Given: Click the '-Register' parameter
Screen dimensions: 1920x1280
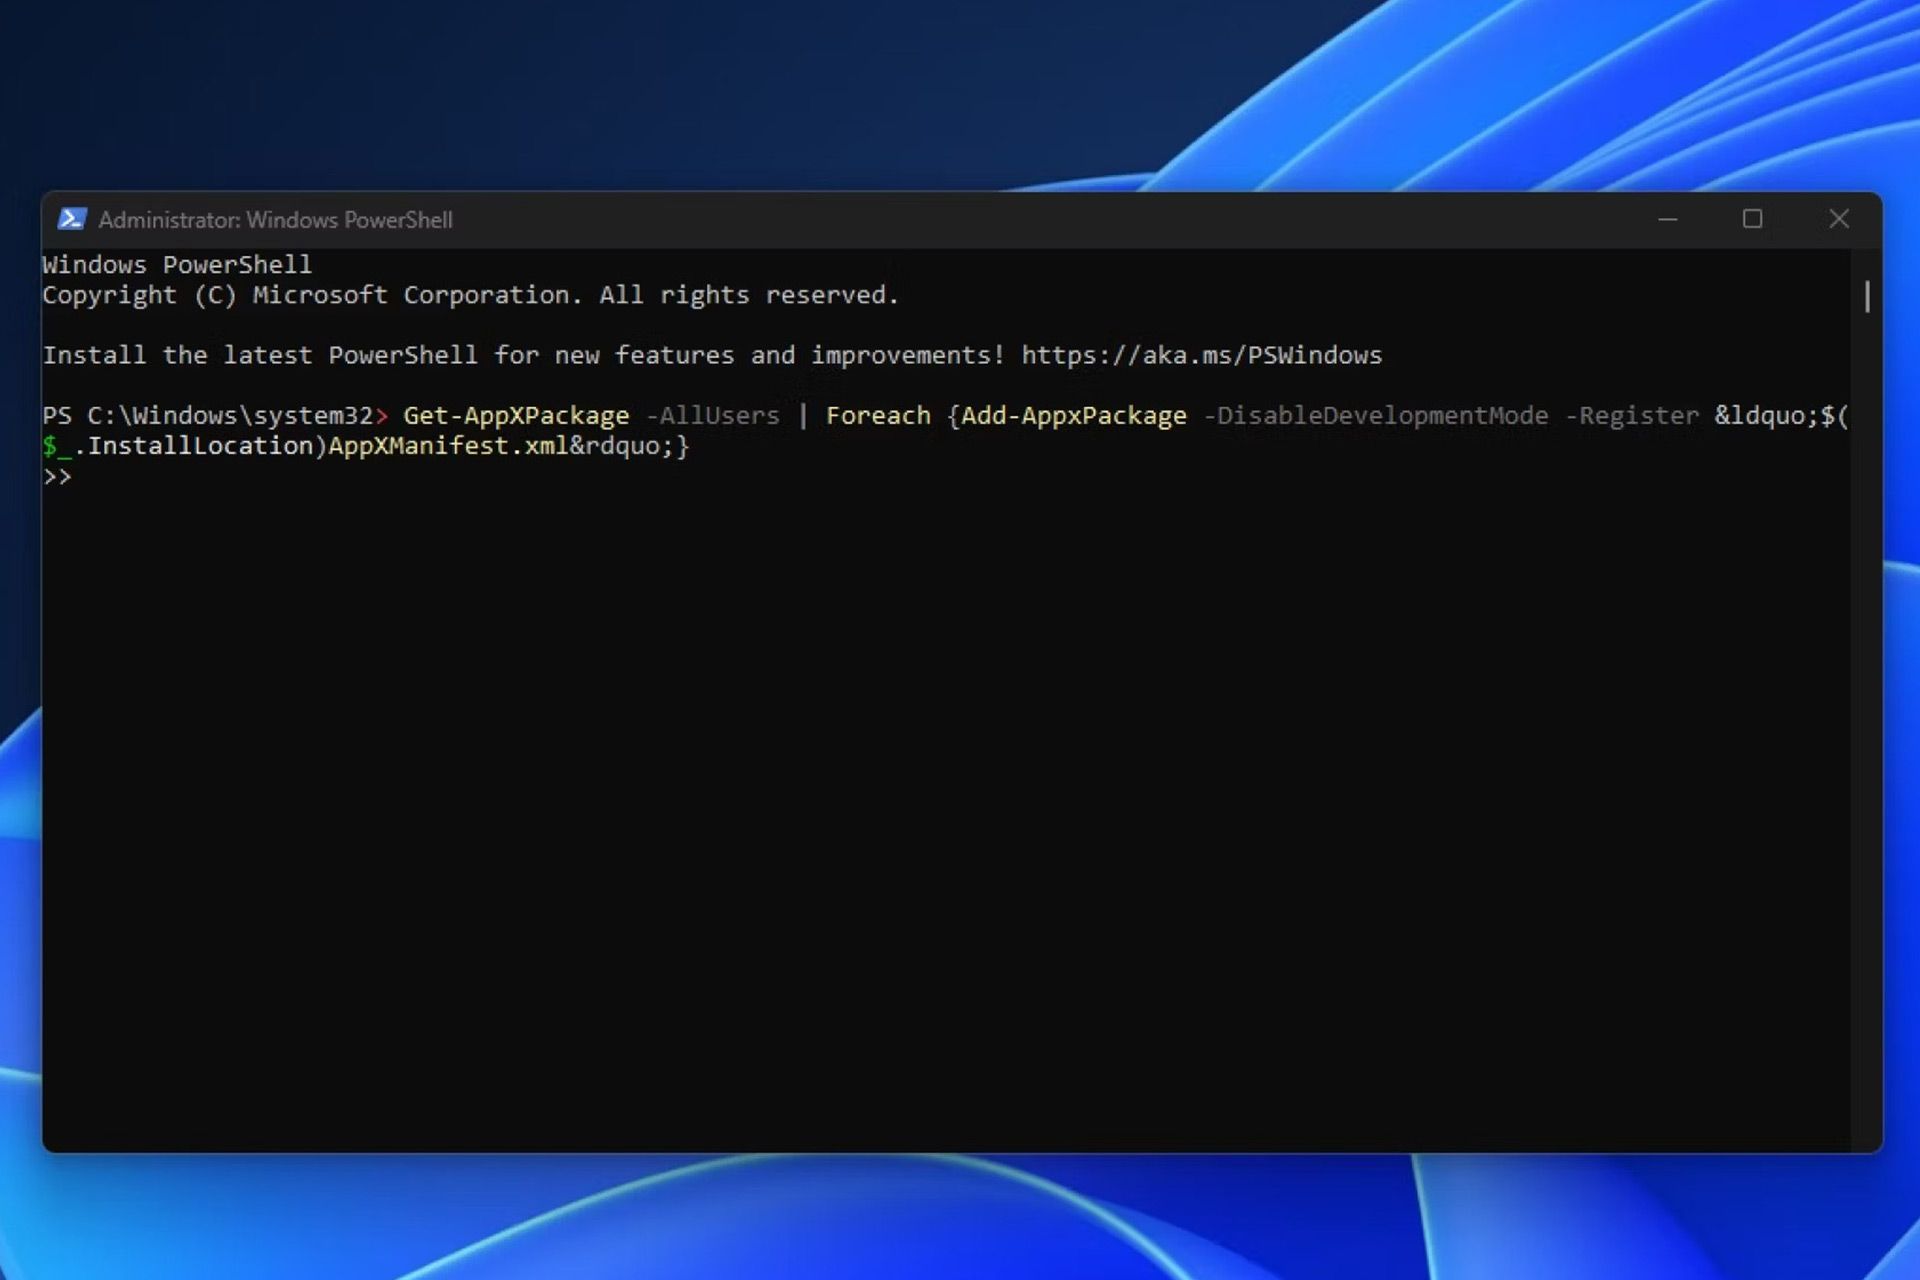Looking at the screenshot, I should pos(1631,416).
